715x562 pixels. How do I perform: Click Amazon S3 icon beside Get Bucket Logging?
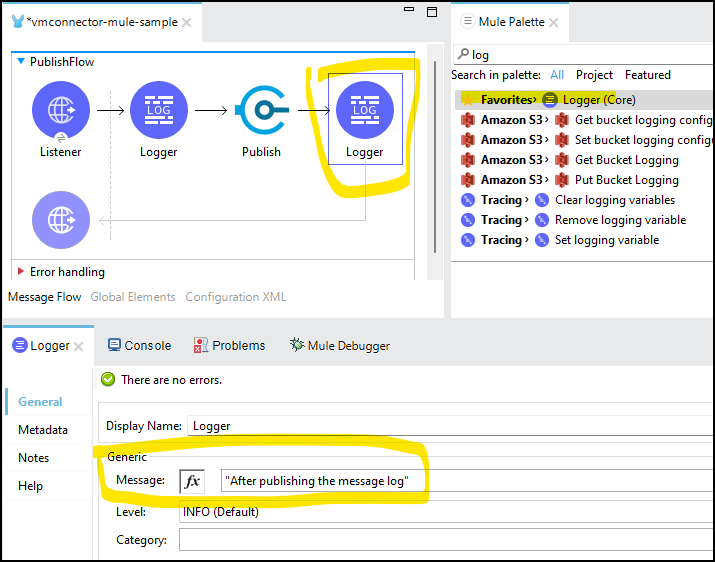(562, 160)
